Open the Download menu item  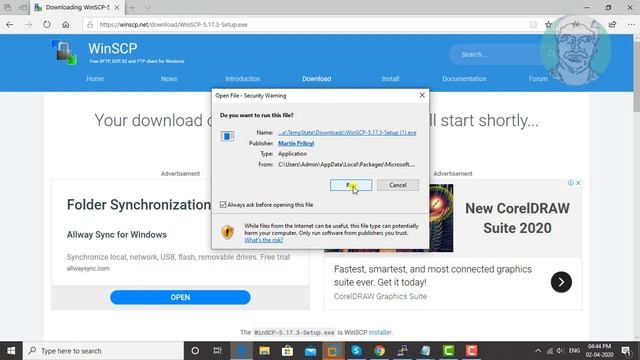pyautogui.click(x=317, y=79)
